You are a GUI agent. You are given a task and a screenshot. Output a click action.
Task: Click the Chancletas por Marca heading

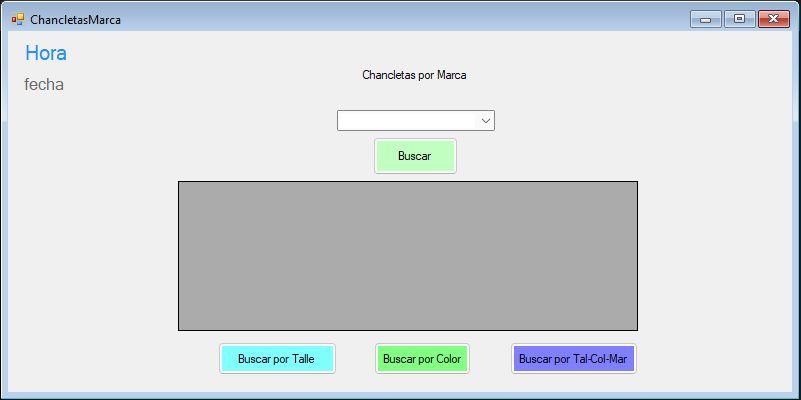click(414, 75)
